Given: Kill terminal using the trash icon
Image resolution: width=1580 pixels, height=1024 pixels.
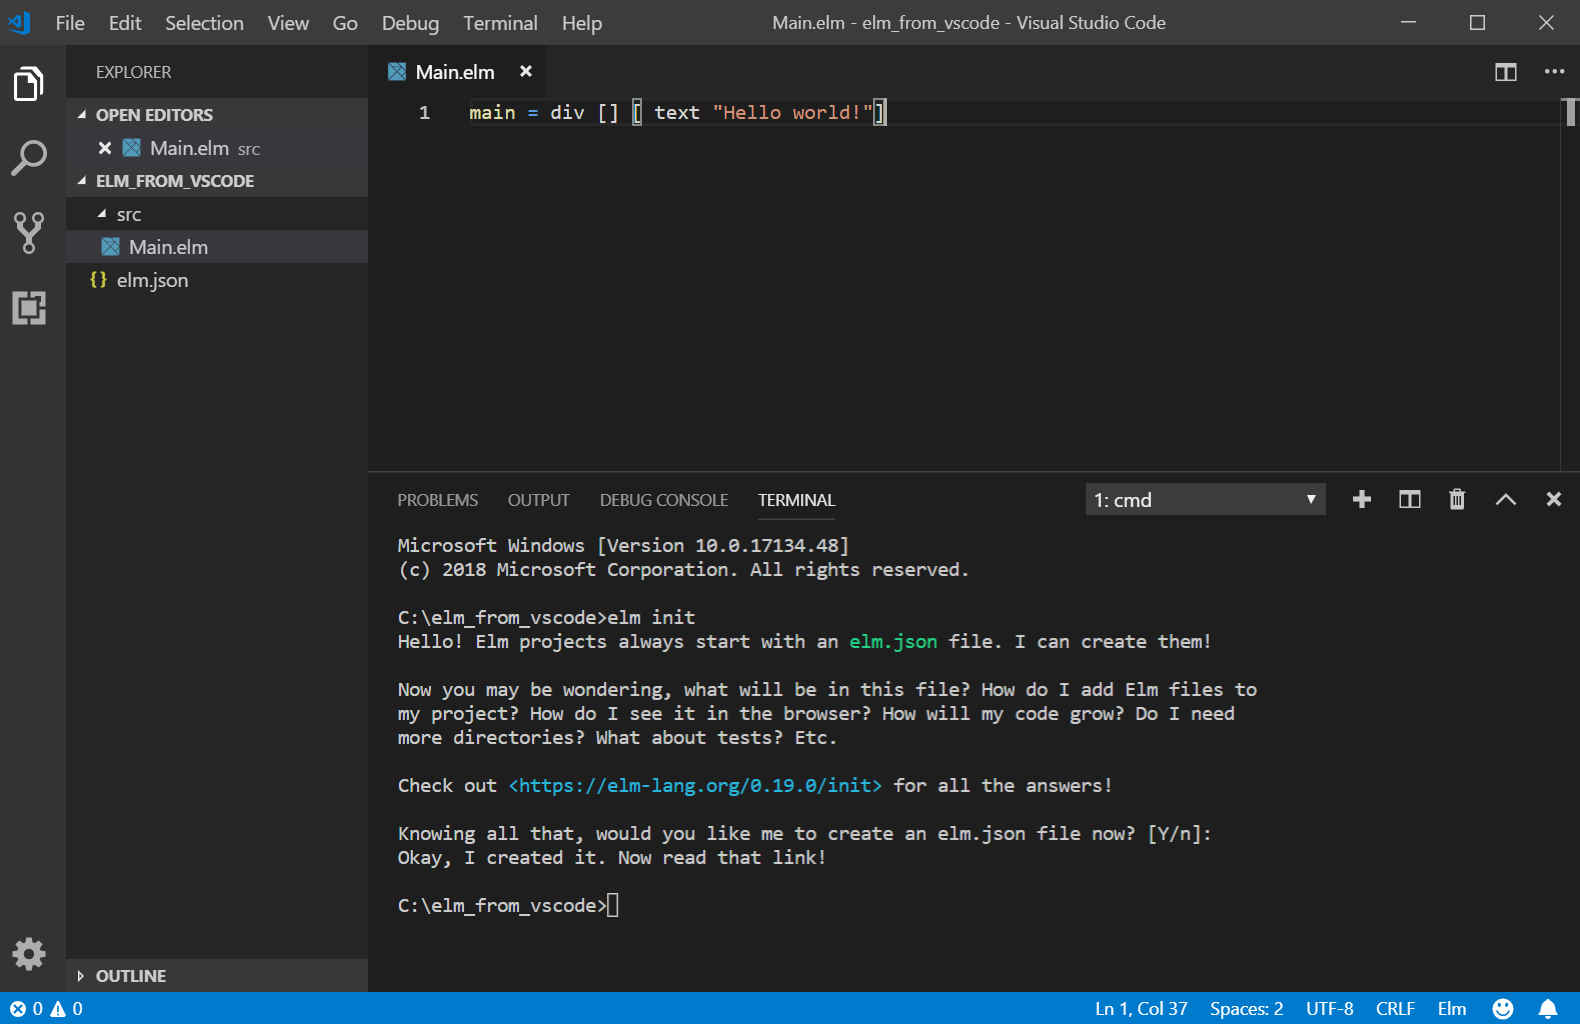Looking at the screenshot, I should [x=1457, y=499].
